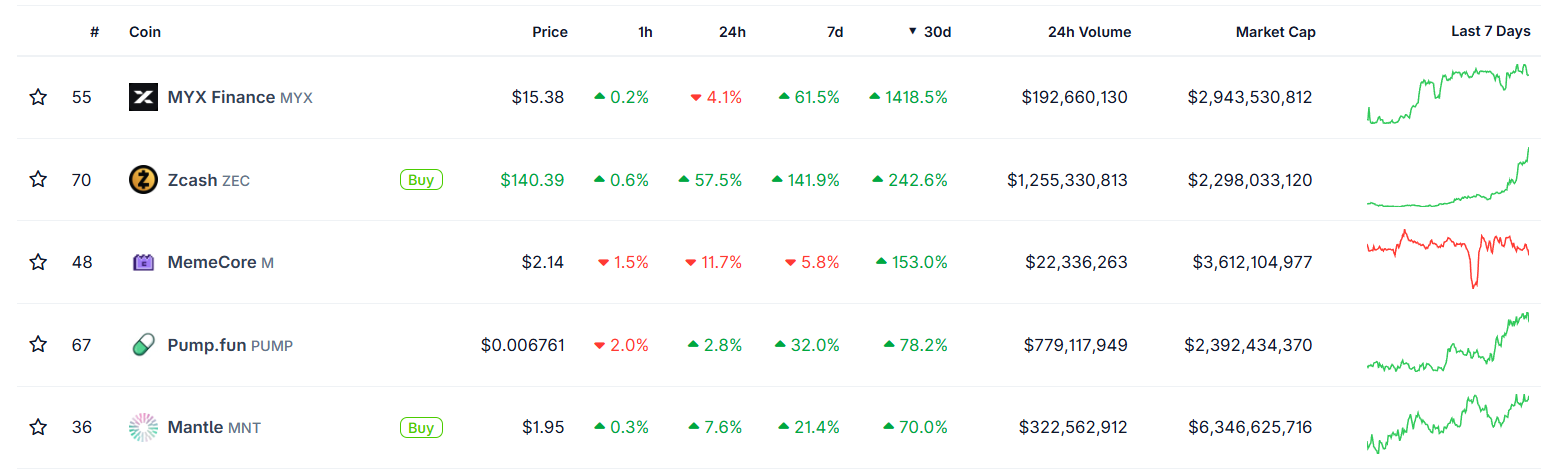Sort coins by 24h Volume header

coord(1089,32)
